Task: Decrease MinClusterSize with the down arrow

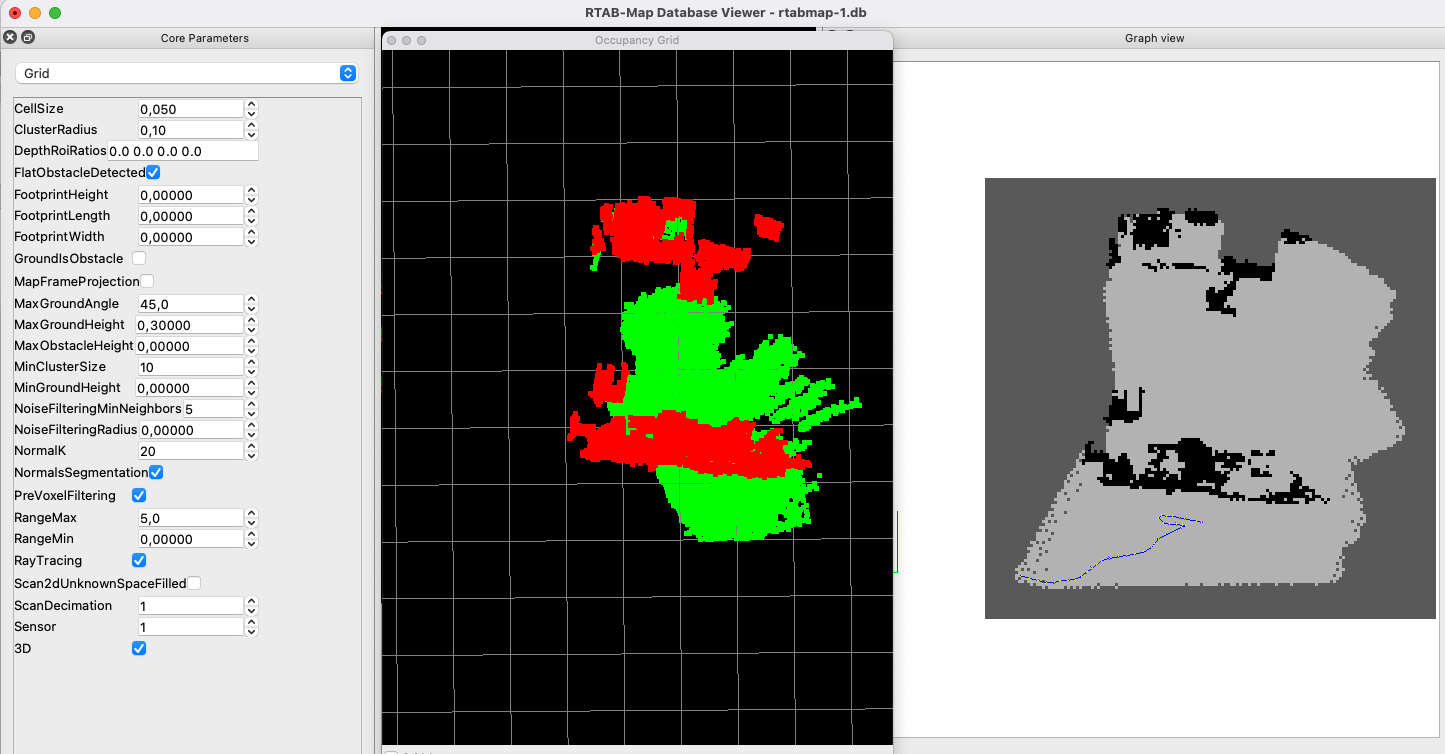Action: click(x=251, y=370)
